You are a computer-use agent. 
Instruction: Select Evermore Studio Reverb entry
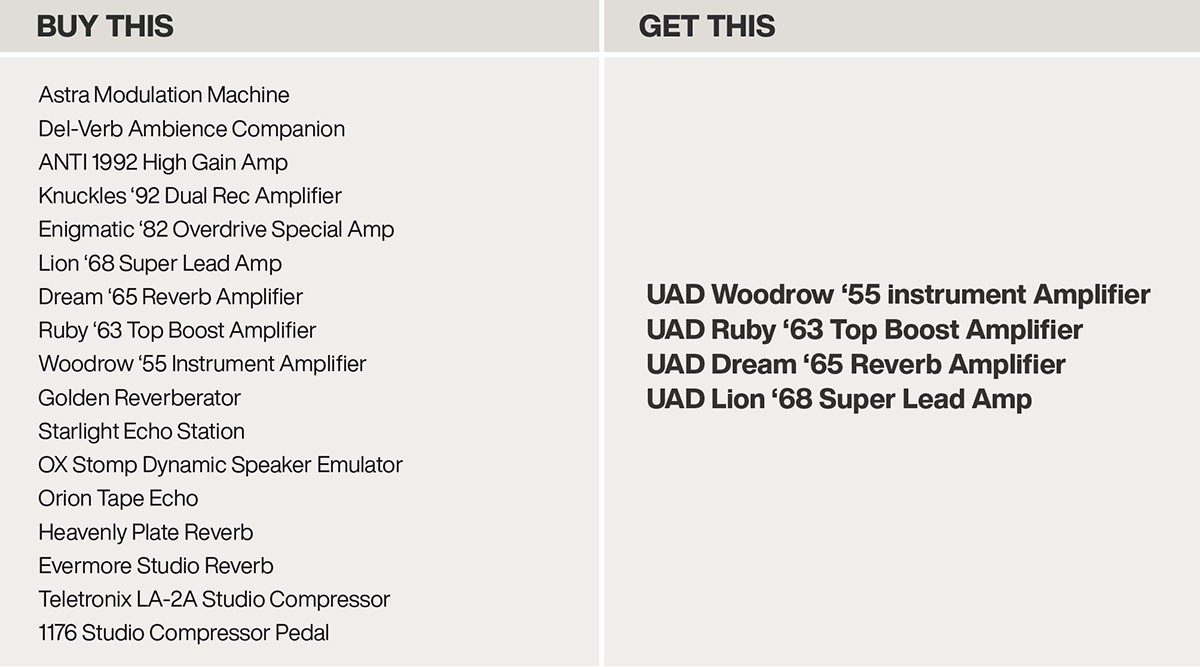pyautogui.click(x=155, y=566)
